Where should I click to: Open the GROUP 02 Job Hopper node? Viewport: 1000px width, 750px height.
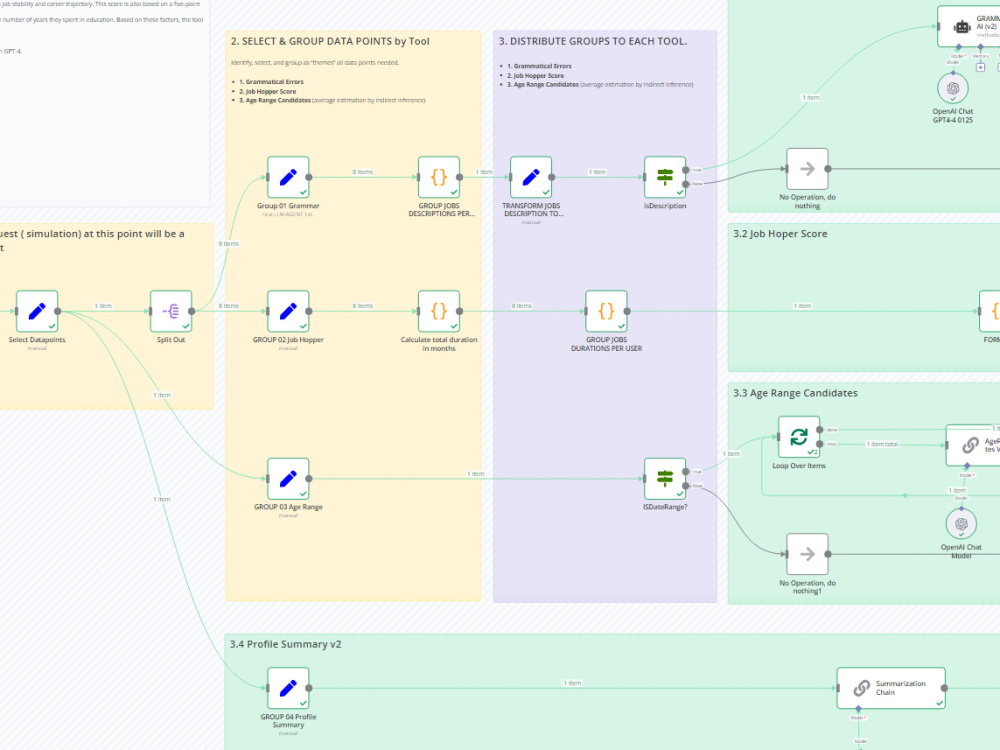tap(288, 311)
